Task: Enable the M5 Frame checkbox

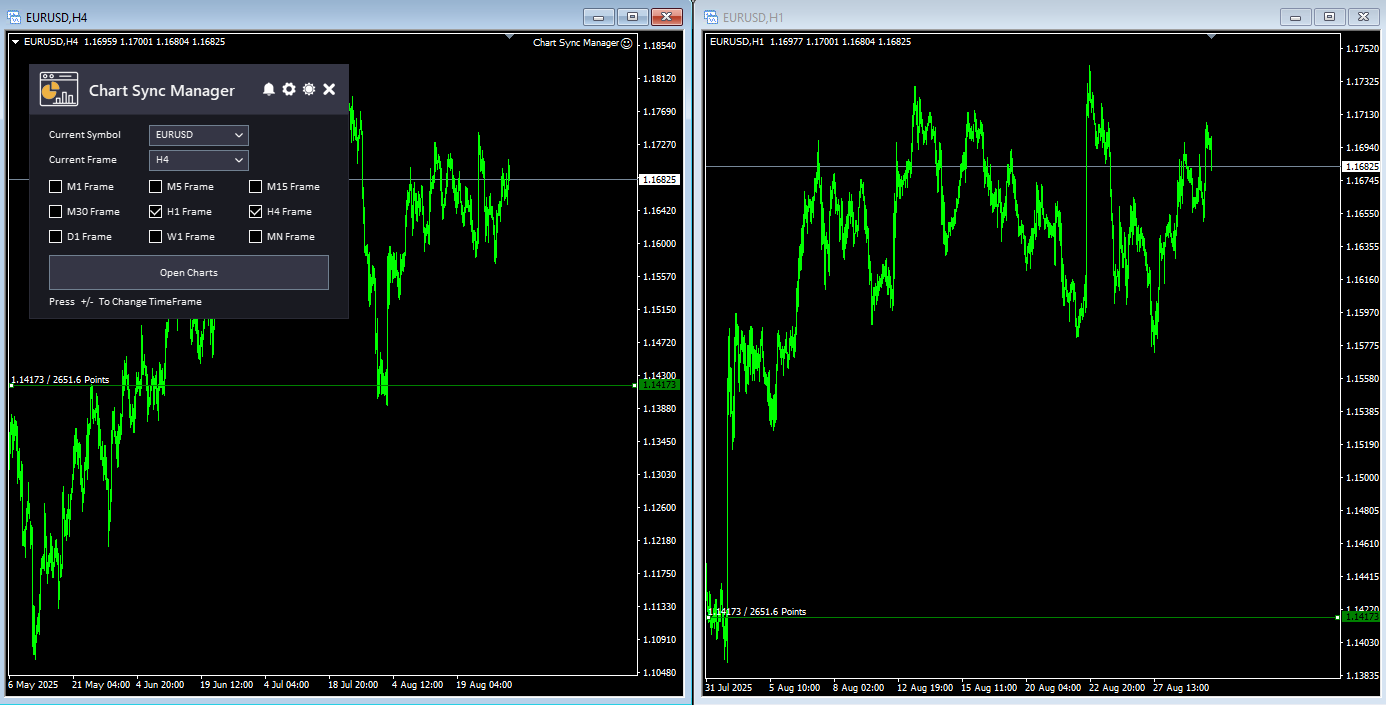Action: click(156, 186)
